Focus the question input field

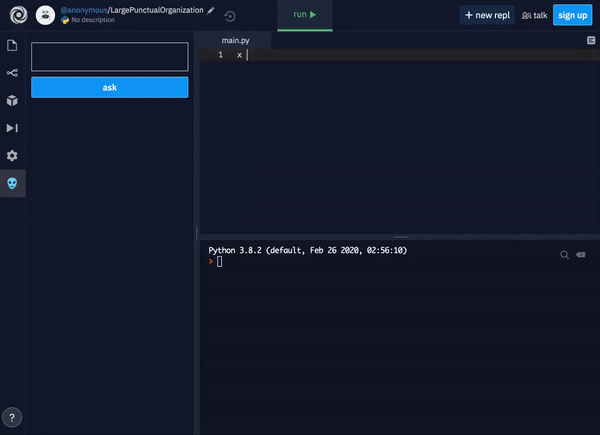[110, 57]
